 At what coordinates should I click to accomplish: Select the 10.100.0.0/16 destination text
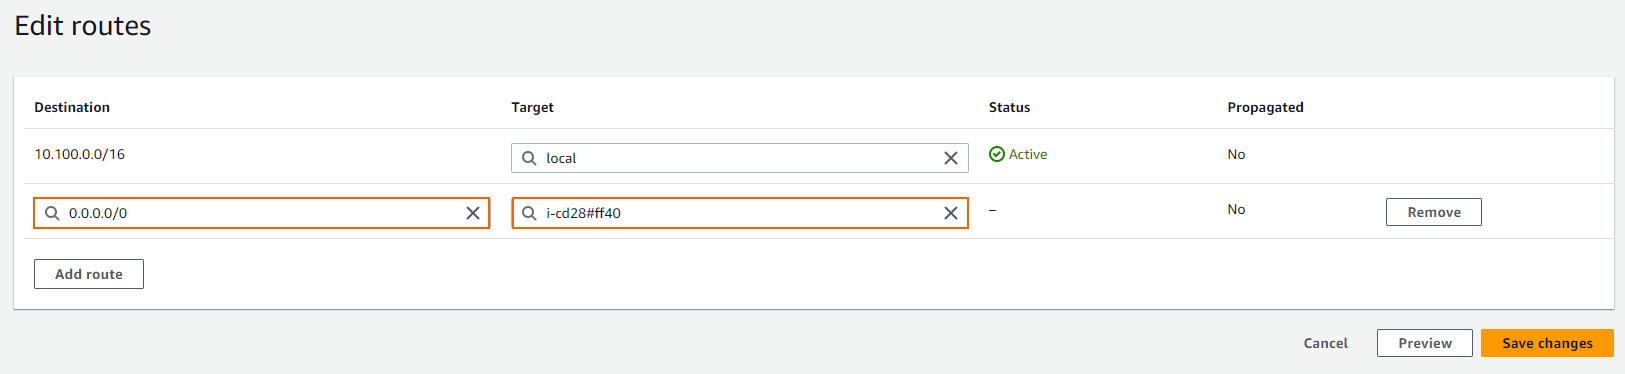80,154
